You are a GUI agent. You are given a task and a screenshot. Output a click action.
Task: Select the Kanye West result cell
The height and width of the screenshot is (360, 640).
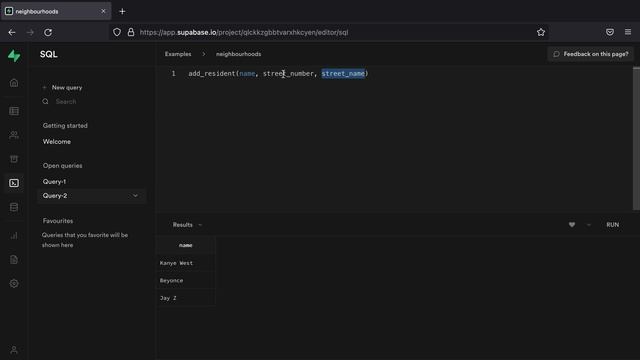pyautogui.click(x=186, y=263)
